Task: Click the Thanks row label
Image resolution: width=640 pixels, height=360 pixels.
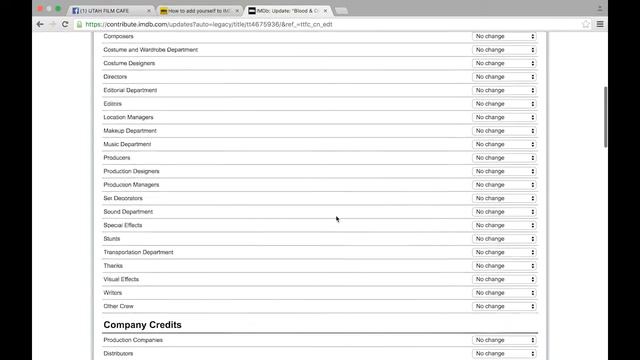Action: (113, 266)
